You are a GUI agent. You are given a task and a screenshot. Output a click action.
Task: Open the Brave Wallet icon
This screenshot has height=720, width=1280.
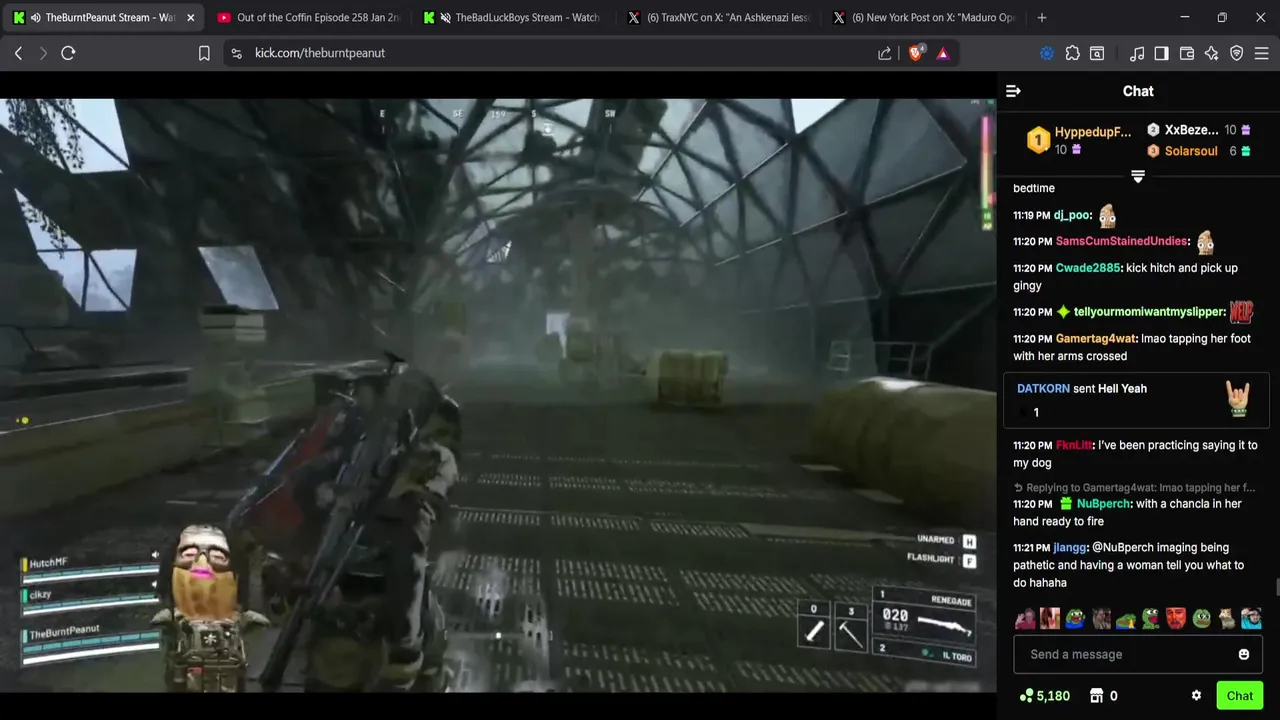click(1187, 53)
